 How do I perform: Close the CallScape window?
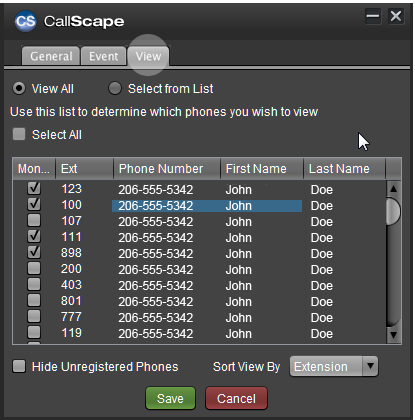pyautogui.click(x=396, y=16)
